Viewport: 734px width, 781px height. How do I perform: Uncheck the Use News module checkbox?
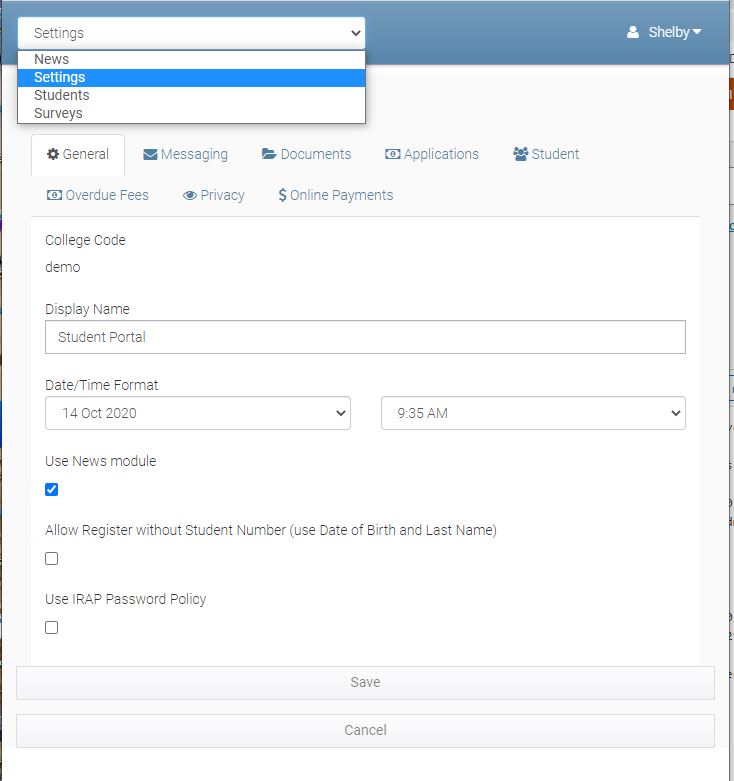pos(52,489)
